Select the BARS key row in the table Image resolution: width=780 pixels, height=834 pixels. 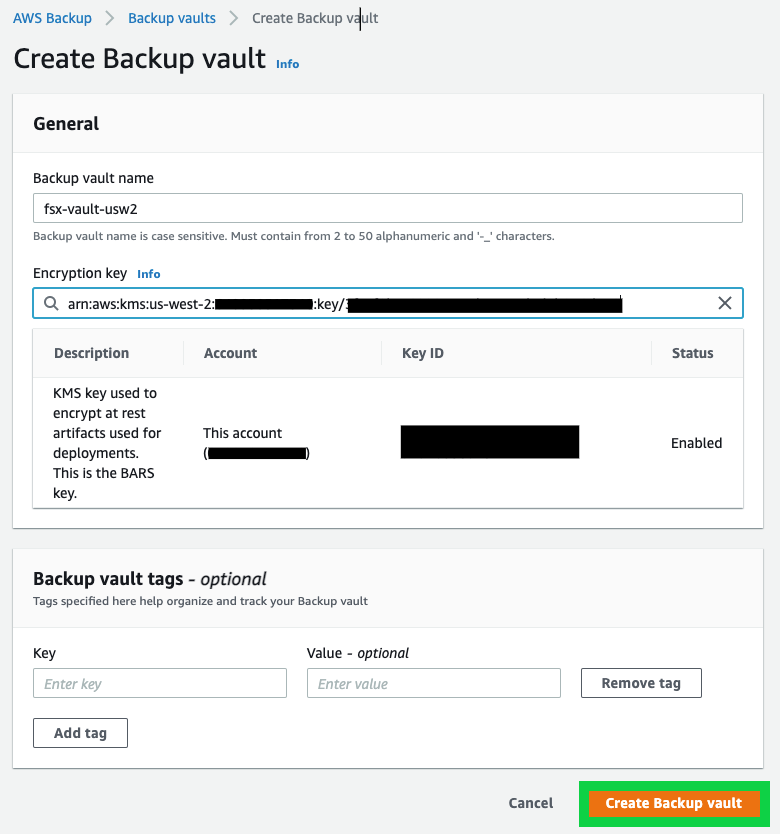coord(388,442)
